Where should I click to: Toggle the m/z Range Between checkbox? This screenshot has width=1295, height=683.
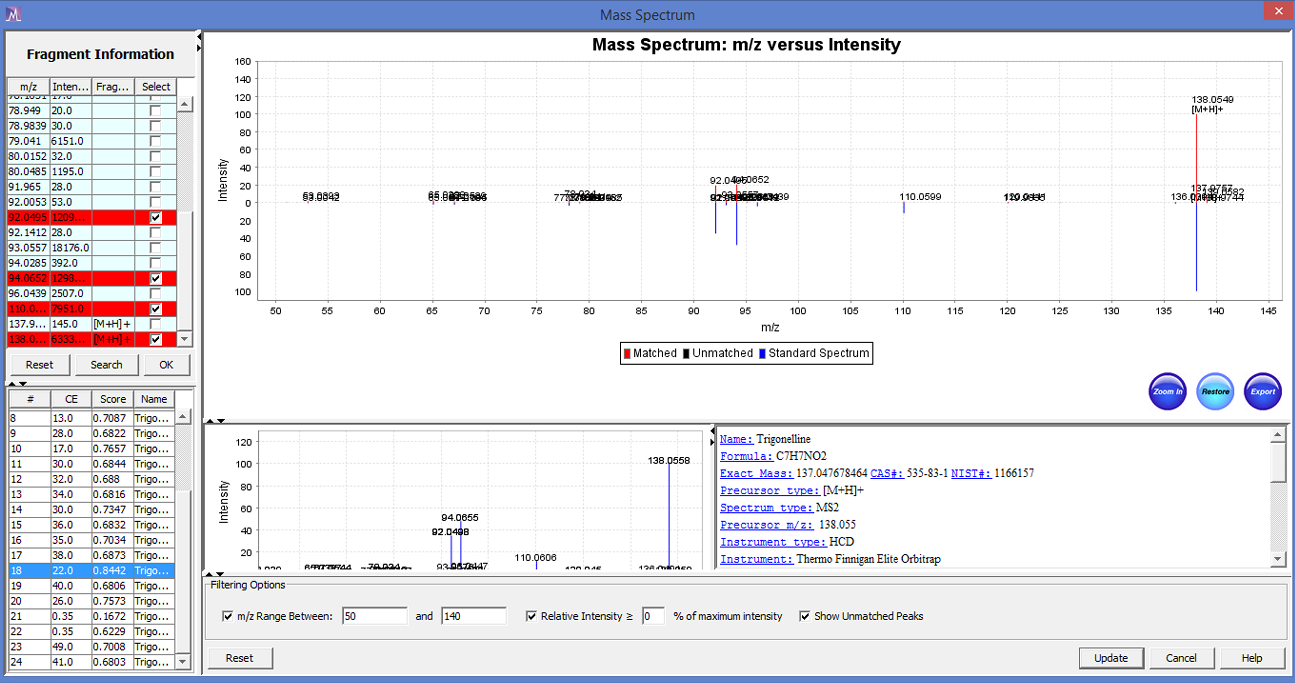pos(228,616)
